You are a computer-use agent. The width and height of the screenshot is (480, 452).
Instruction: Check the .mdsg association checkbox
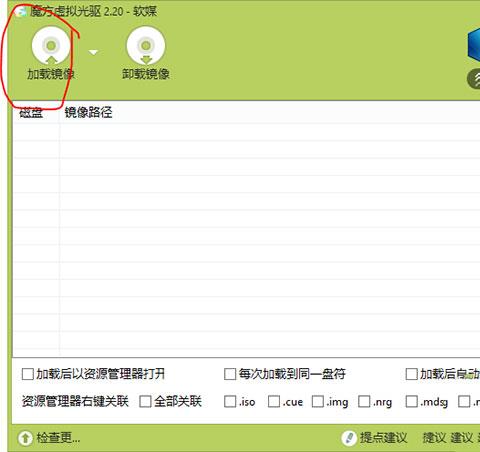click(x=411, y=401)
